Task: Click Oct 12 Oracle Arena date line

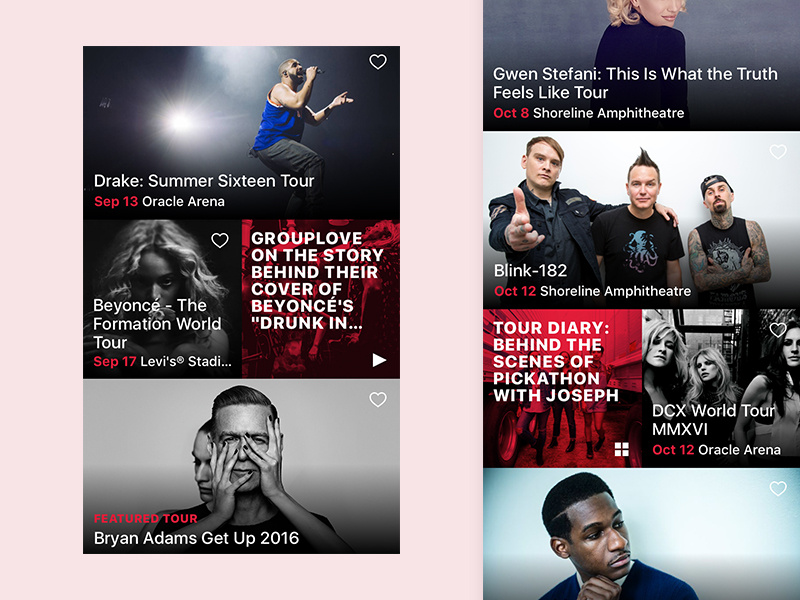Action: 716,450
